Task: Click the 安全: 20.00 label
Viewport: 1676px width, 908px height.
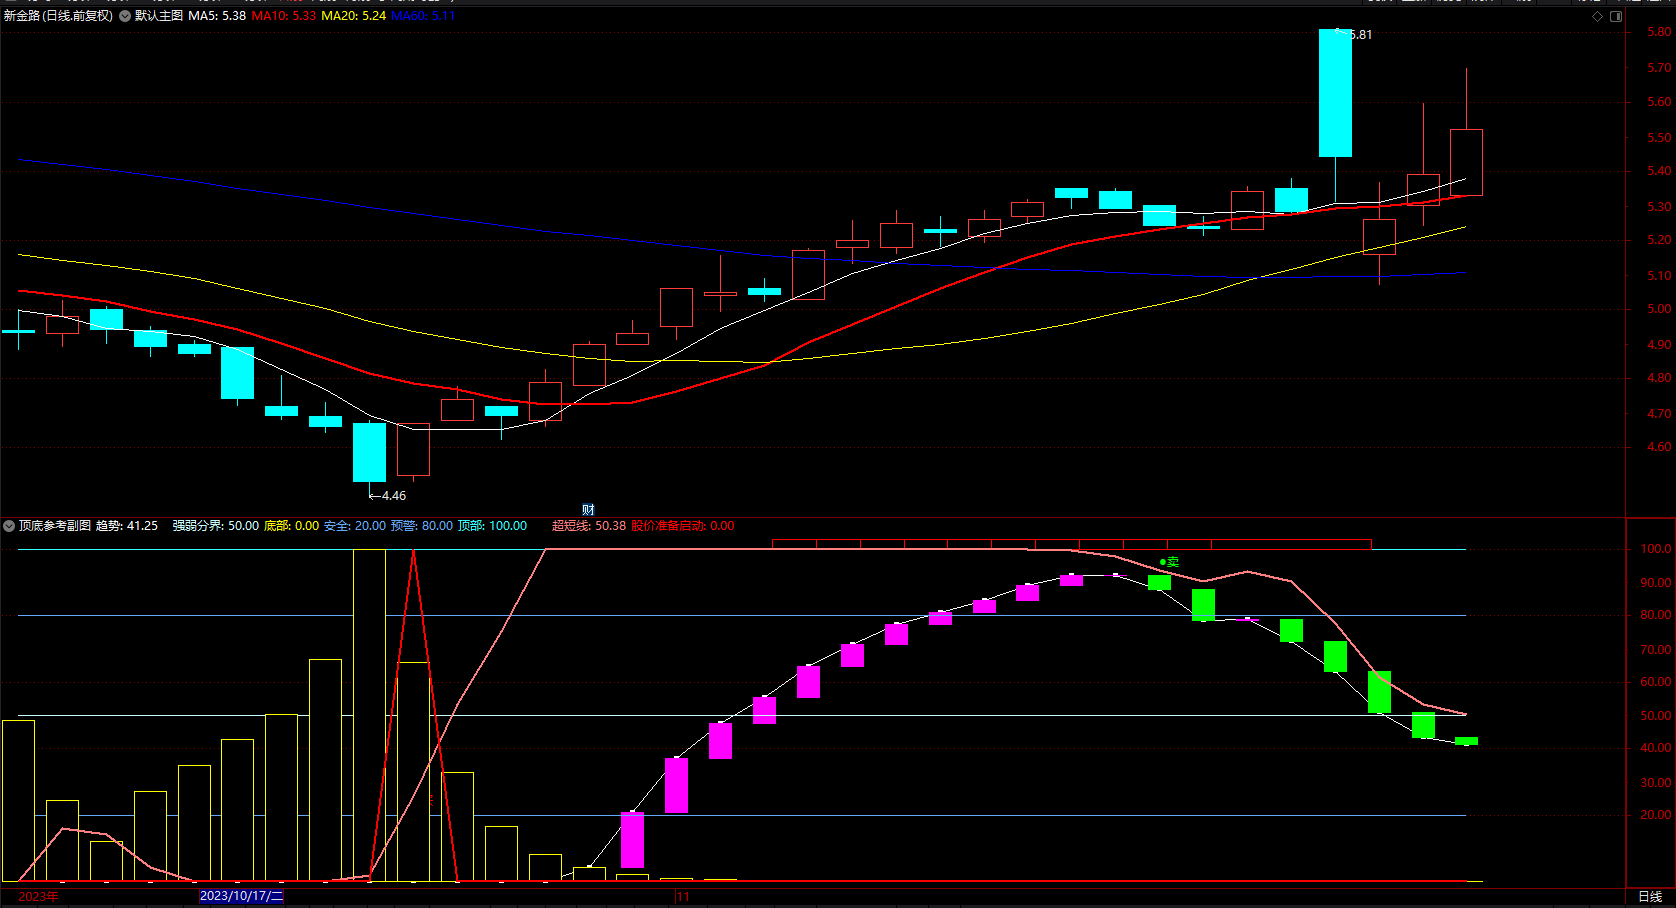Action: point(354,526)
